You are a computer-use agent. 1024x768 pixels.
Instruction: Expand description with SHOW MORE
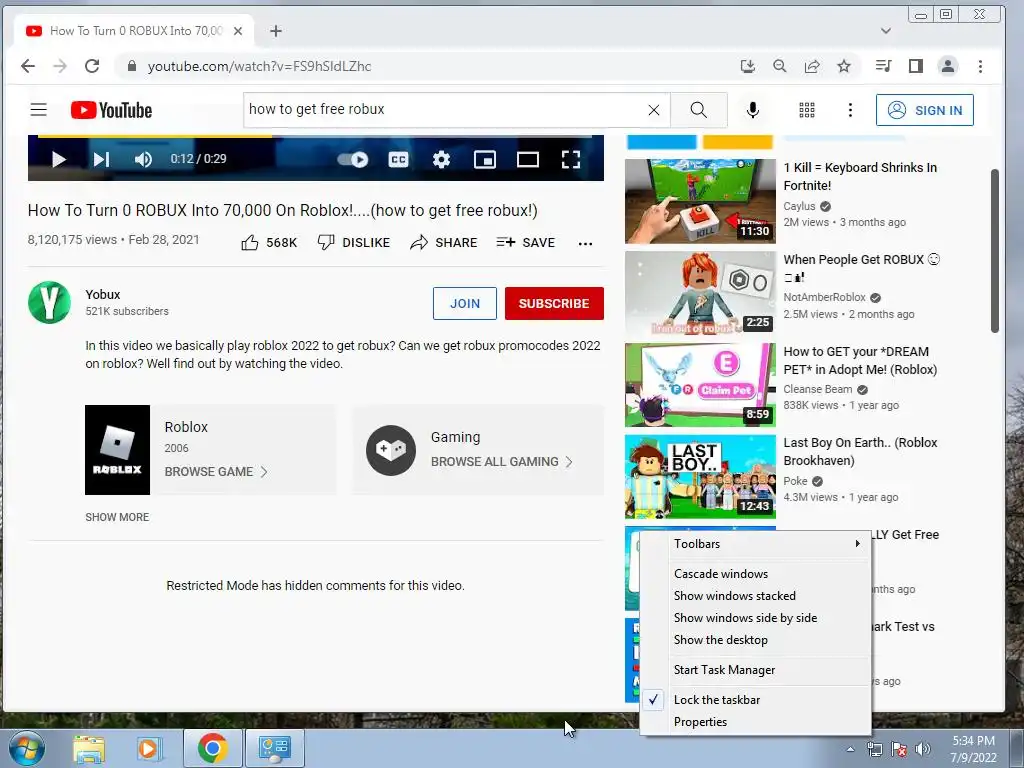tap(117, 517)
